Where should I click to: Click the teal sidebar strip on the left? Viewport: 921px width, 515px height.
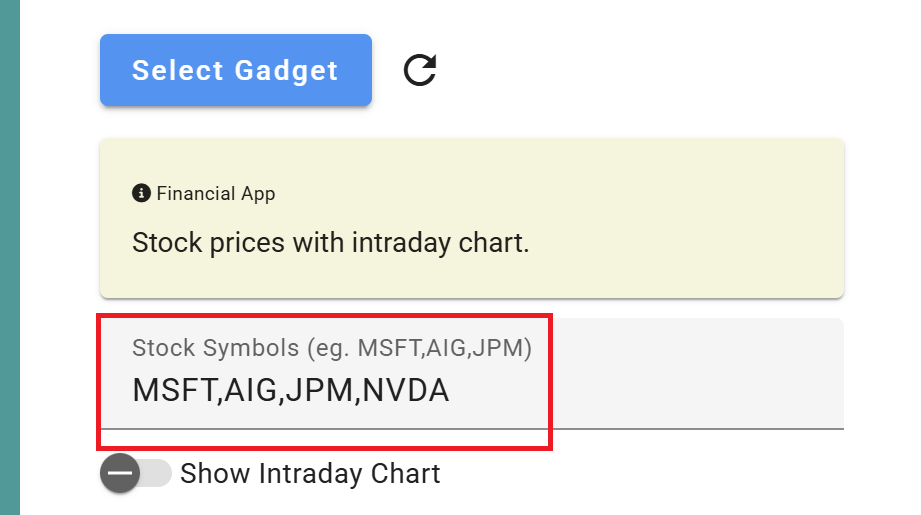tap(9, 257)
